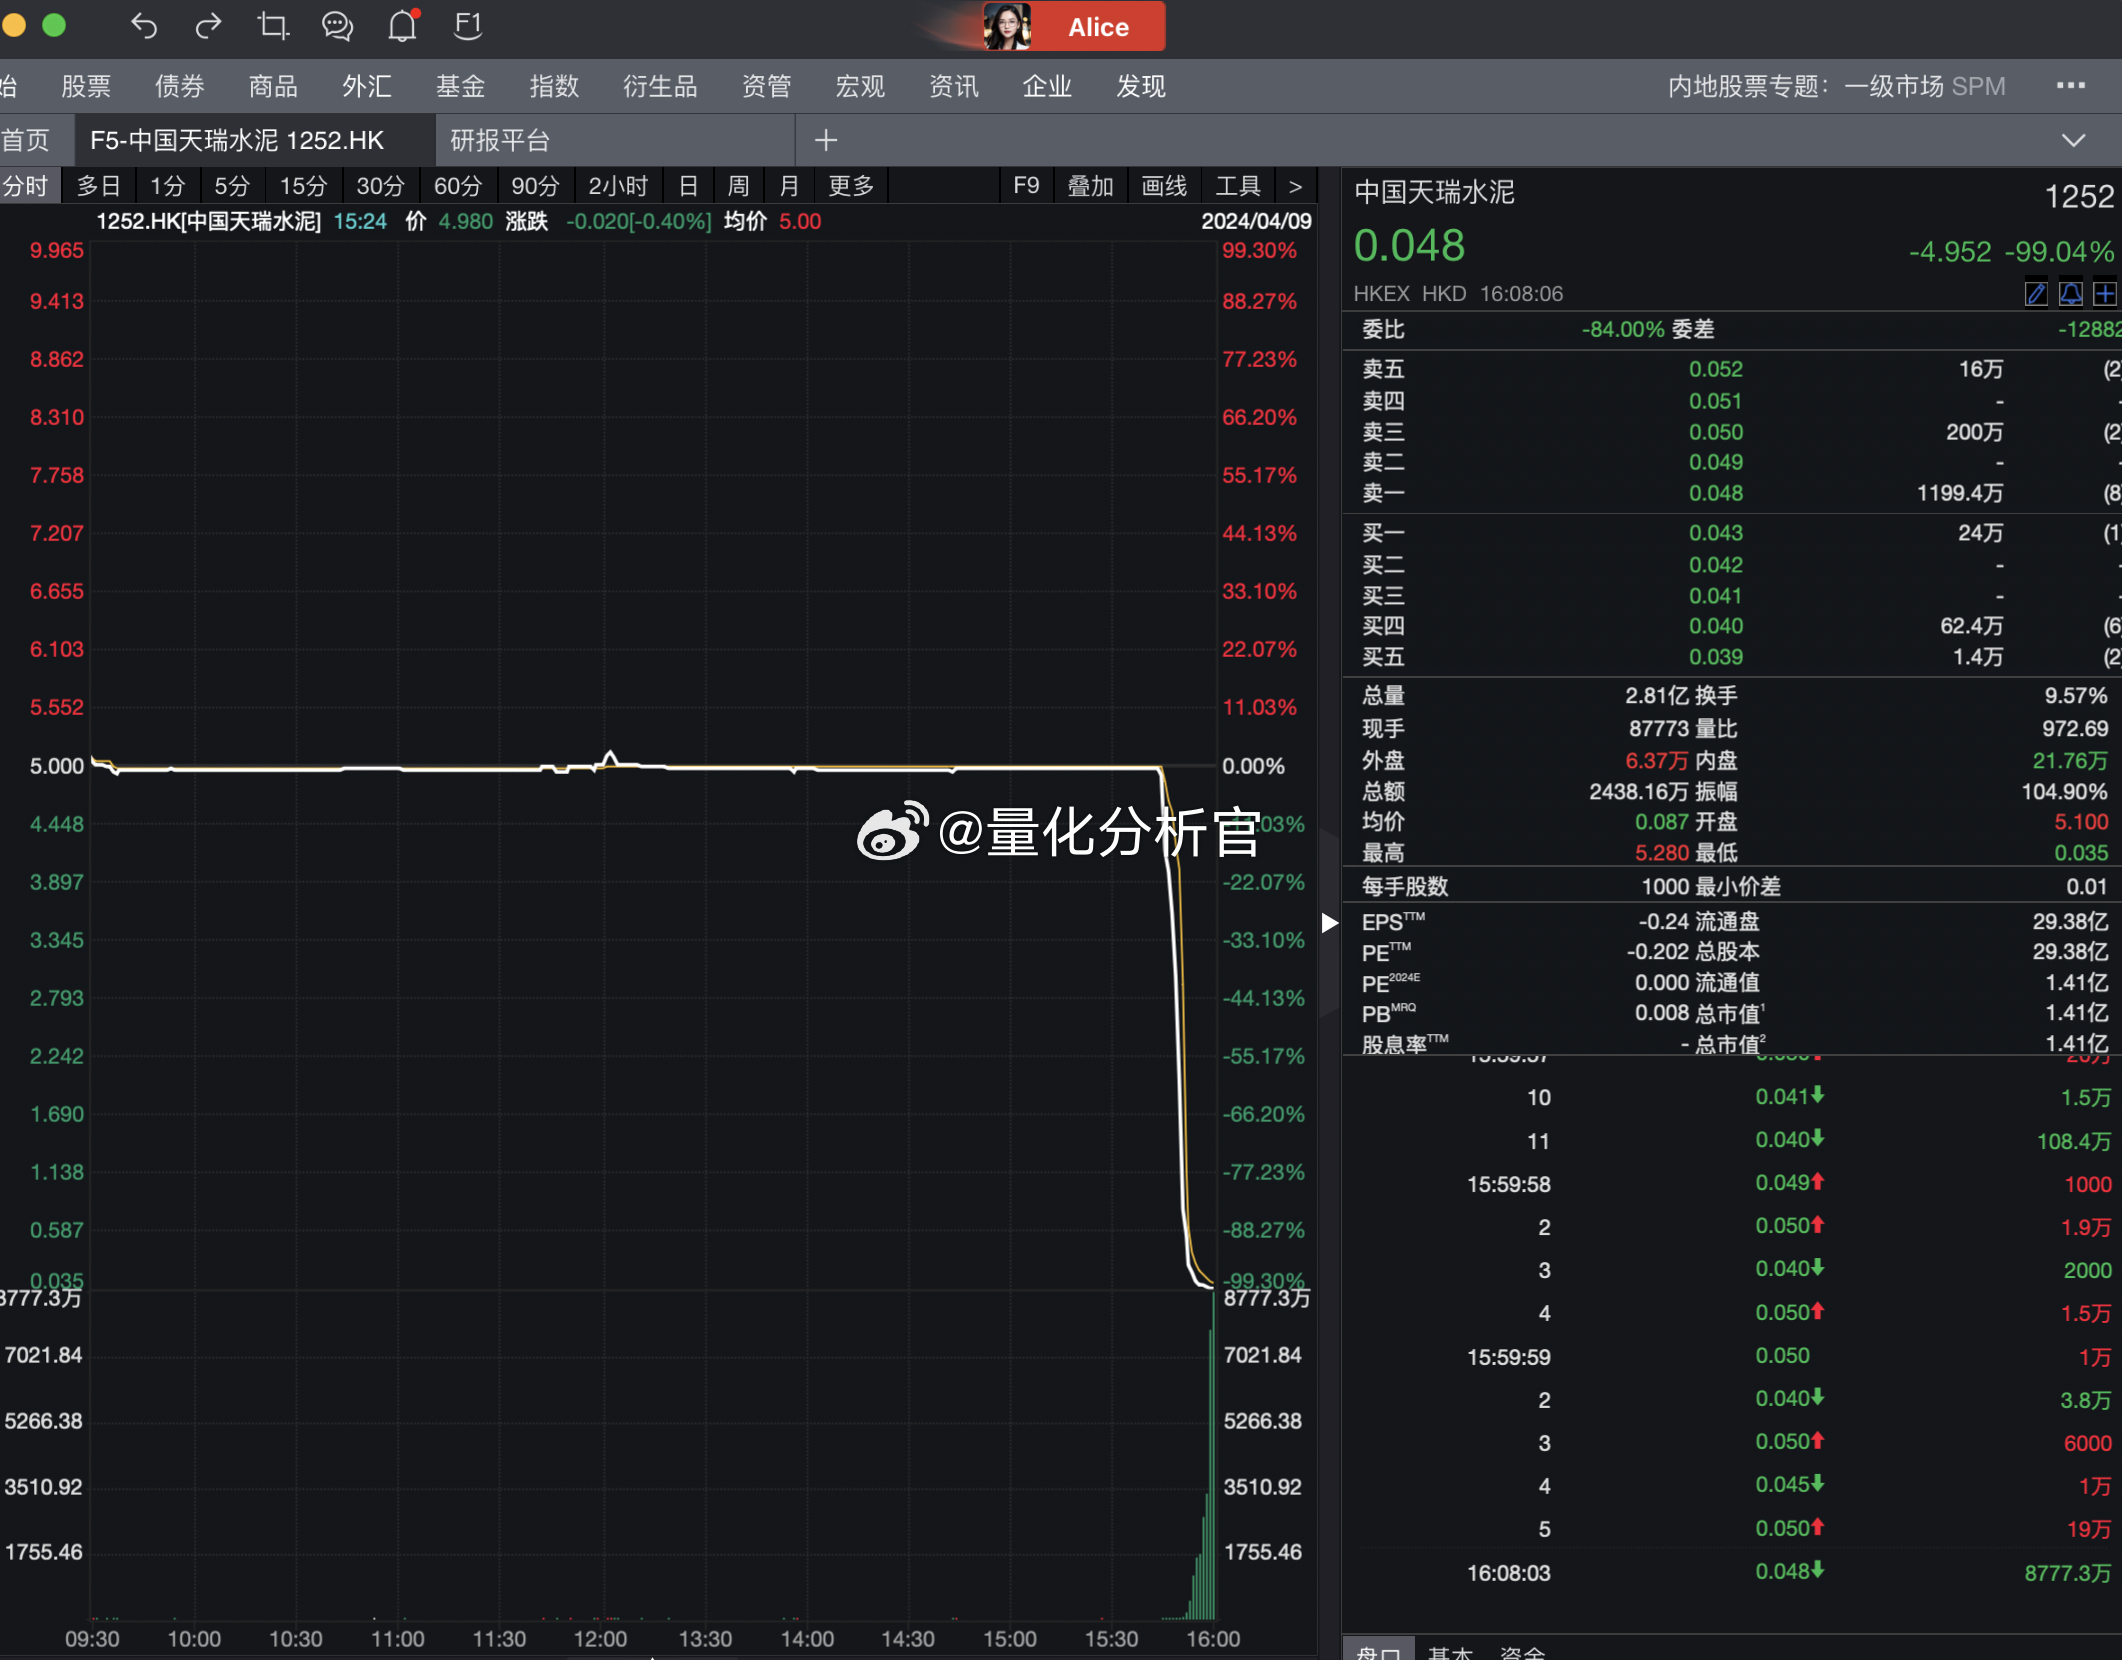Click the redo forward arrow icon
Image resolution: width=2122 pixels, height=1660 pixels.
tap(208, 26)
